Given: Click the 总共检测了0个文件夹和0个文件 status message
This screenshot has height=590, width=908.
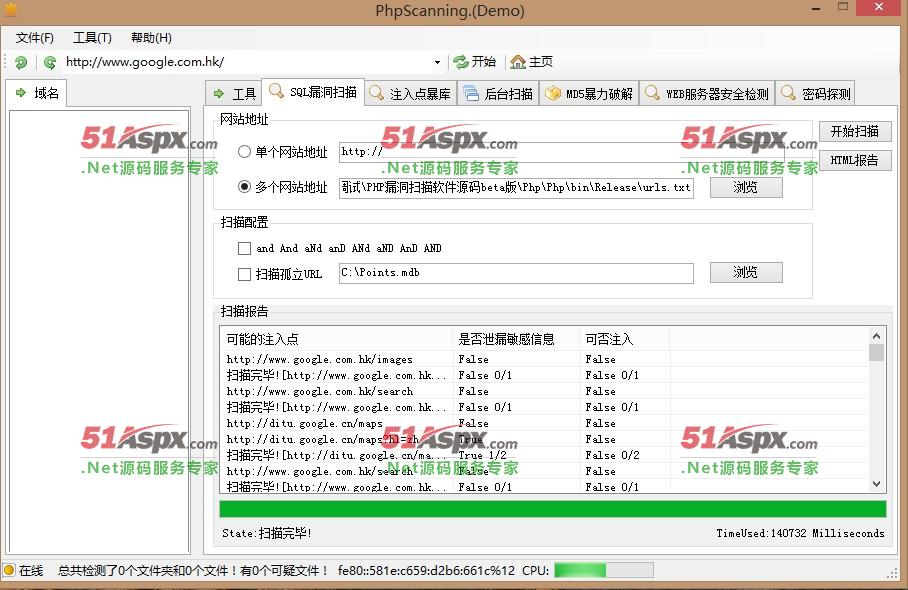Looking at the screenshot, I should 193,571.
